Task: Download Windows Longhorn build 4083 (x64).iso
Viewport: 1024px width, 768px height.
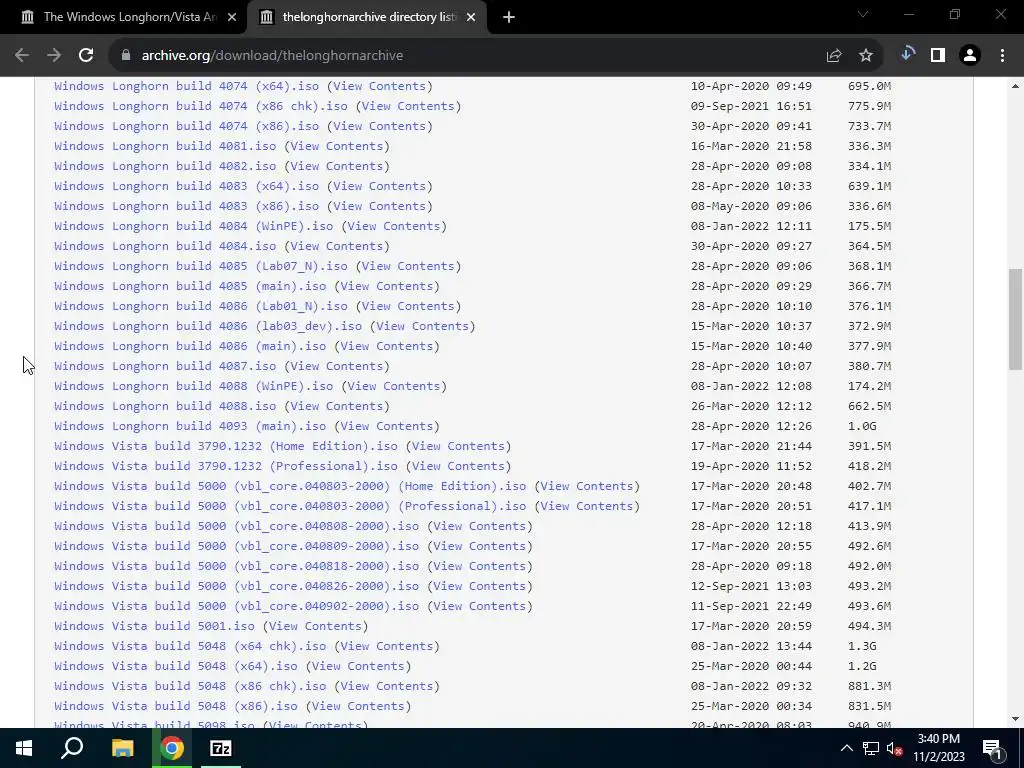Action: click(187, 186)
